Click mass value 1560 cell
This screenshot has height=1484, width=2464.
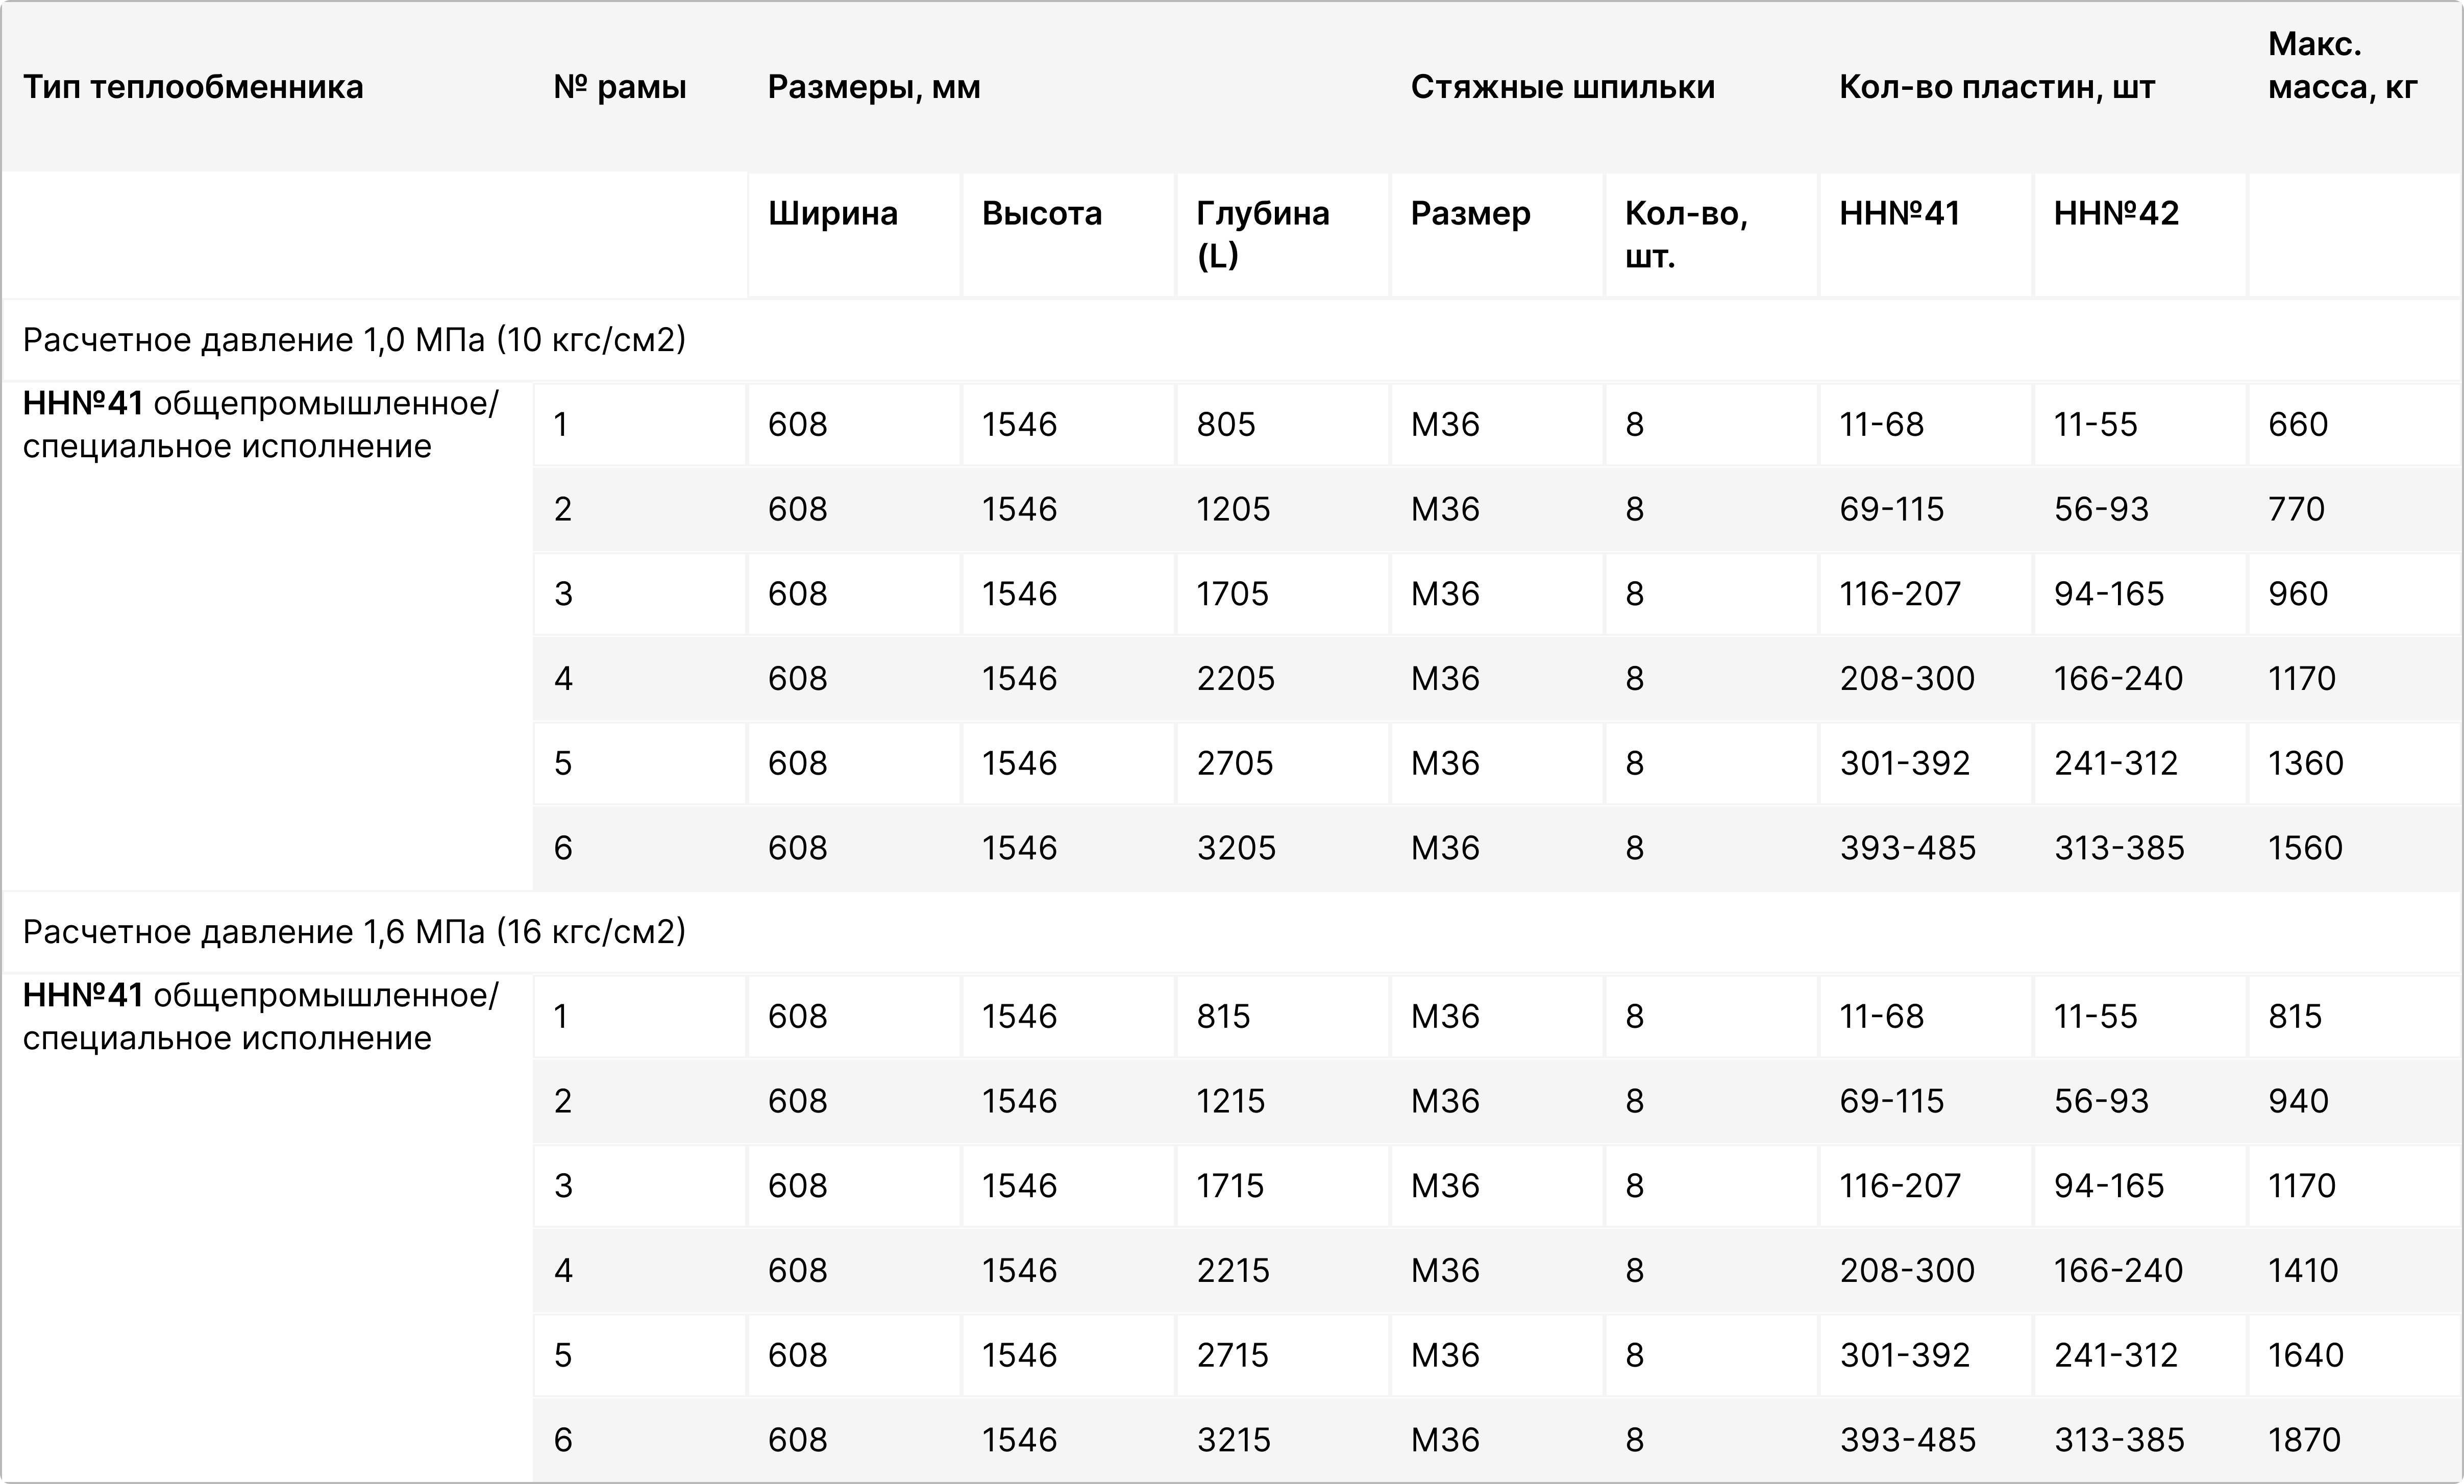(x=2305, y=848)
